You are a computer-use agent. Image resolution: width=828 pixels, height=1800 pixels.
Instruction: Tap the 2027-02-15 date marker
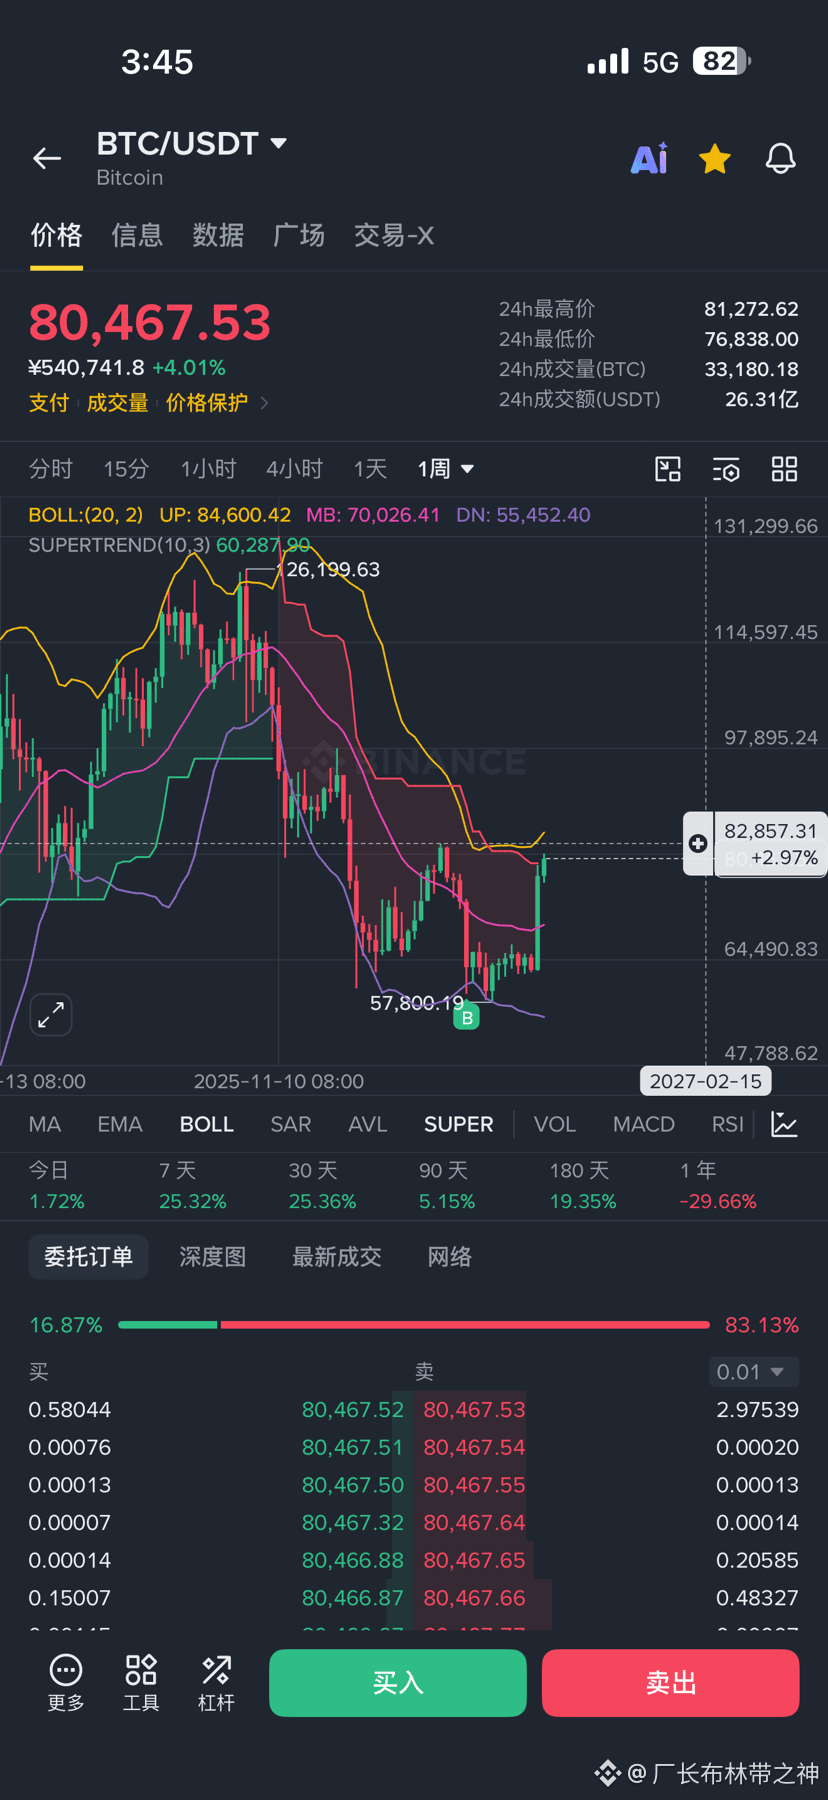706,1081
